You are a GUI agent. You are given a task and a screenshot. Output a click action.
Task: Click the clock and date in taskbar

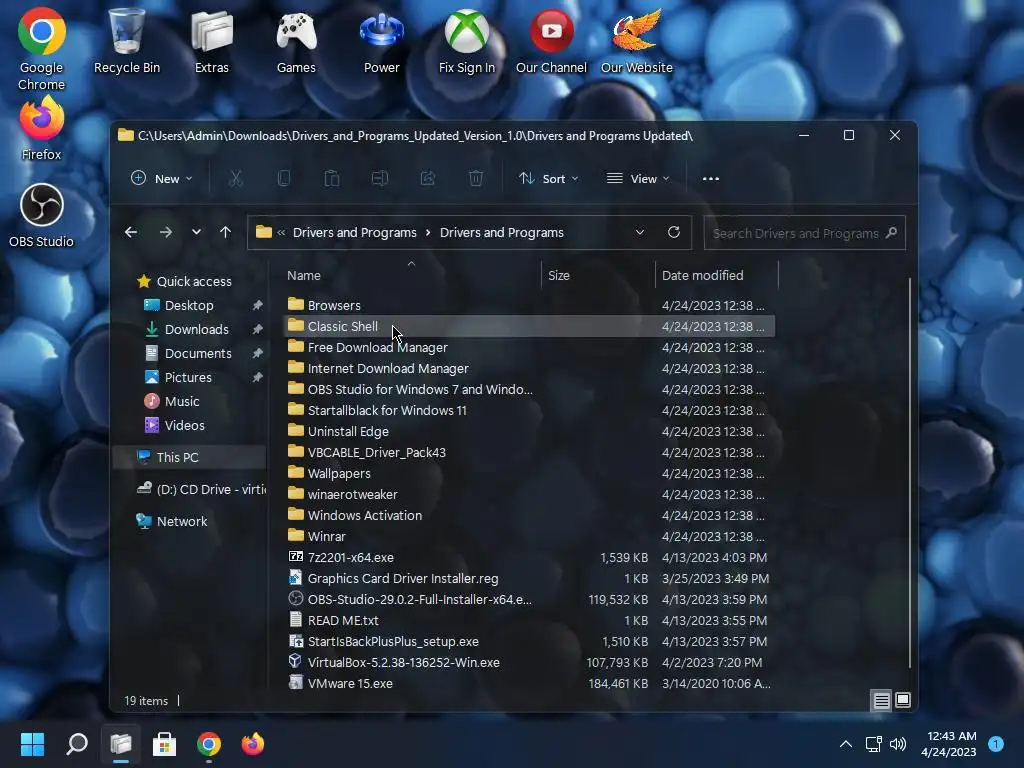click(949, 744)
